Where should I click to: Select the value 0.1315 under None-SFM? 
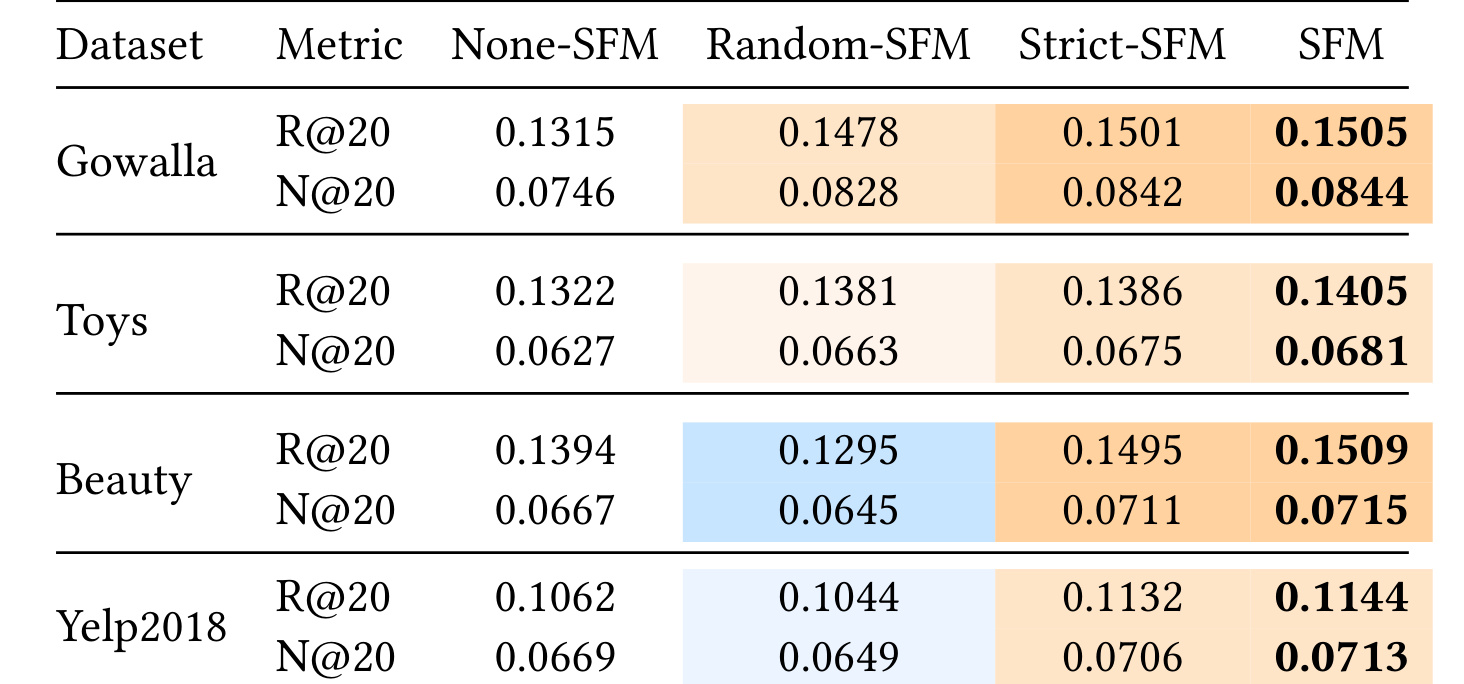[555, 132]
